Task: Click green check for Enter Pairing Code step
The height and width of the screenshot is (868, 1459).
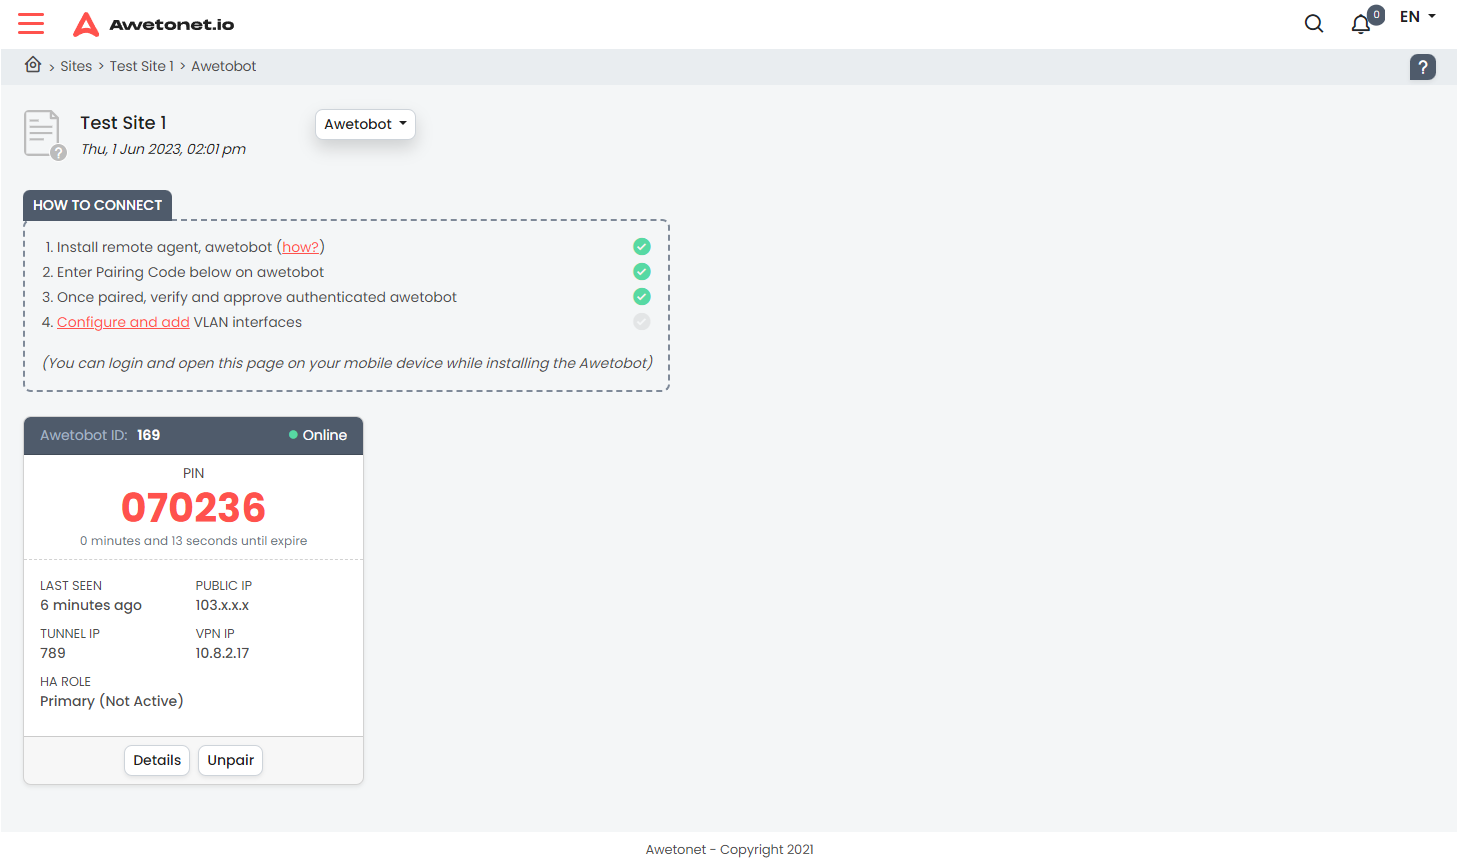Action: tap(642, 271)
